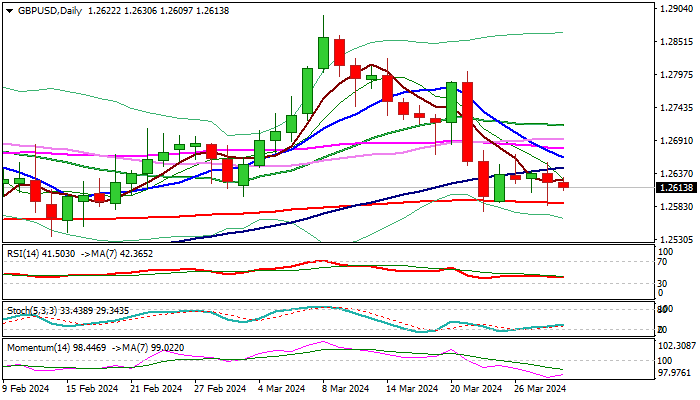Click the 4 Mar 2024 date label
This screenshot has width=700, height=400.
[283, 389]
